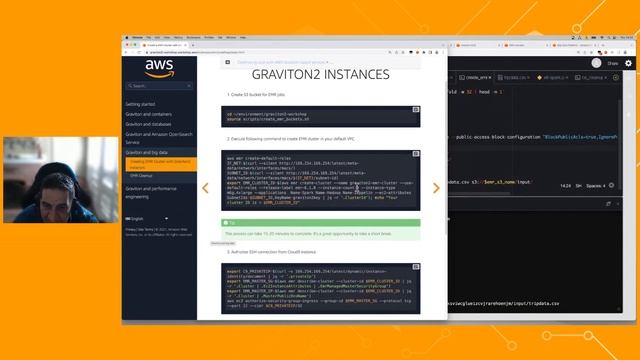Click the AWS logo in the workshop sidebar

point(159,69)
